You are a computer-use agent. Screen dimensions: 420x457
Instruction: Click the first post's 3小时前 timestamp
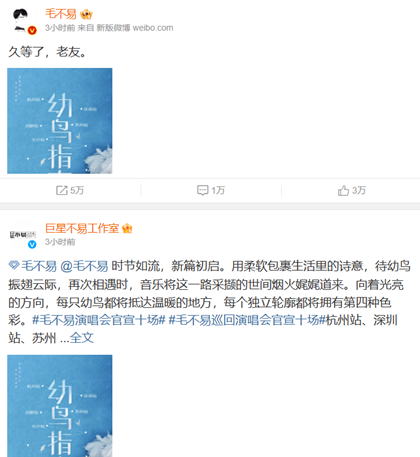[60, 28]
